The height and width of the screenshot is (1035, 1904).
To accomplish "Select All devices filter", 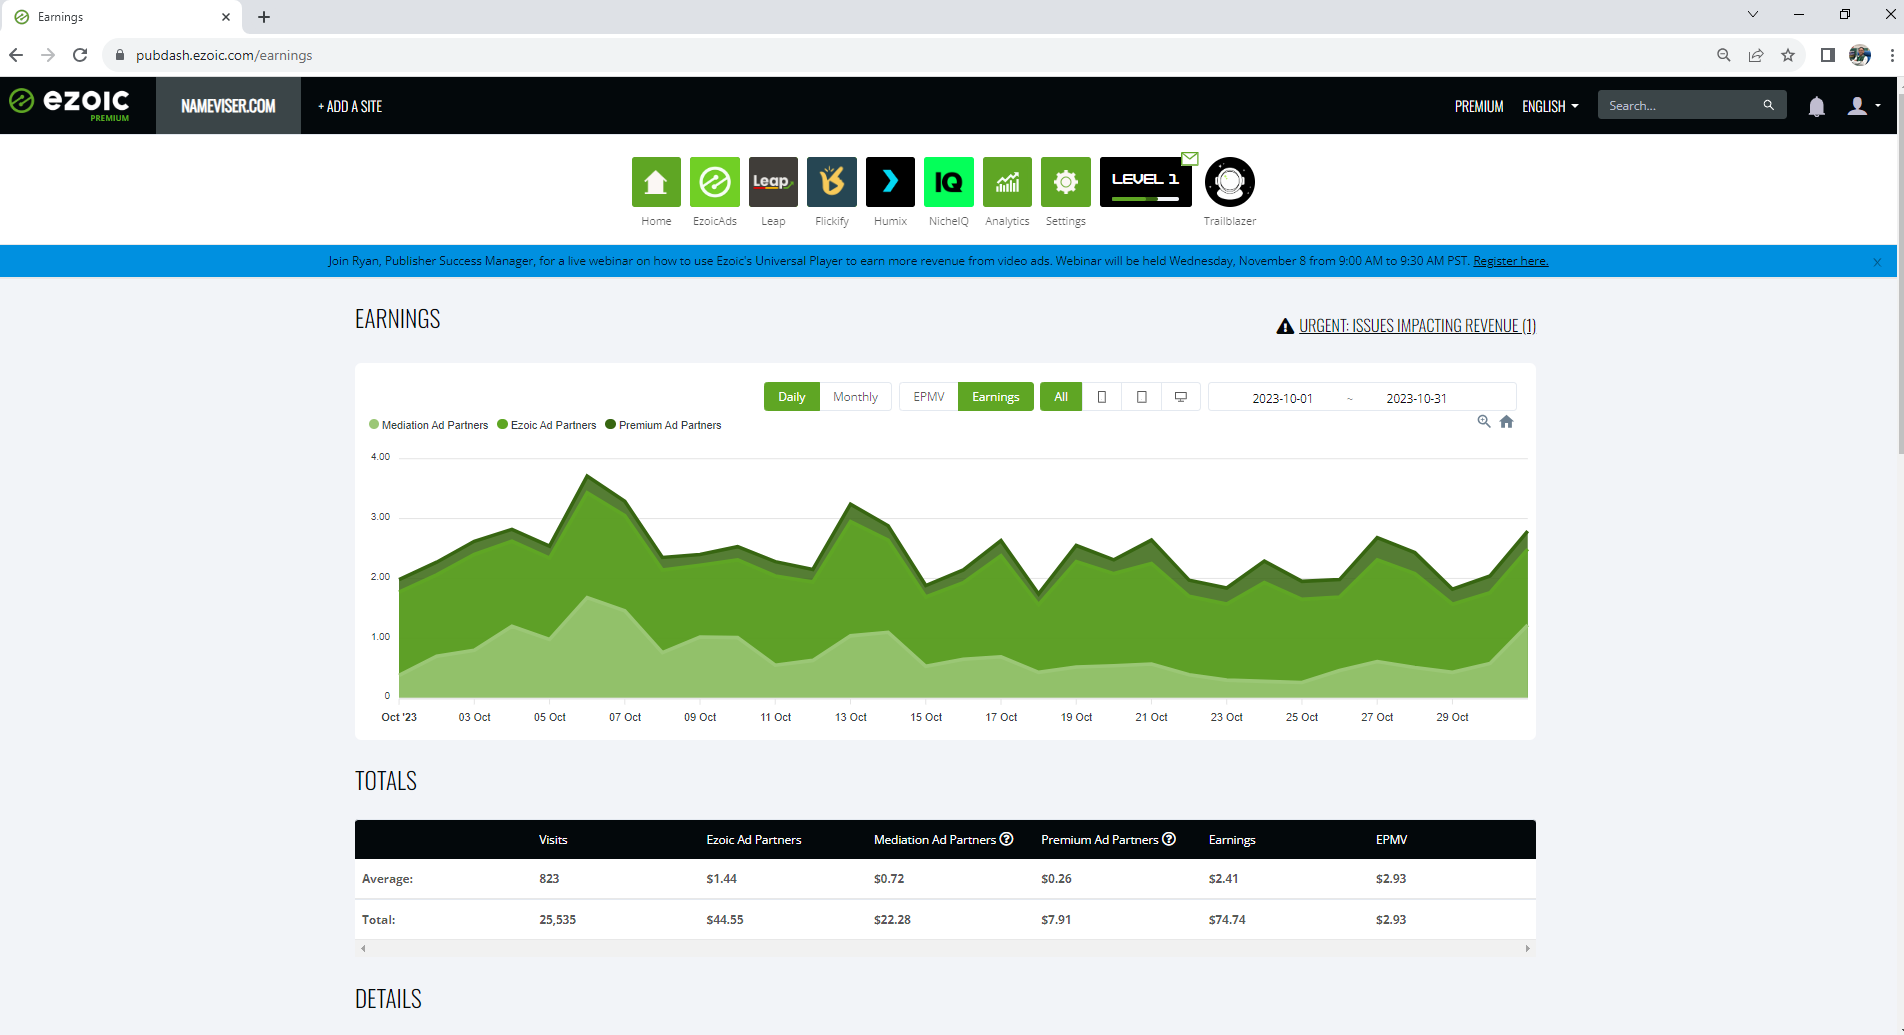I will (x=1061, y=397).
